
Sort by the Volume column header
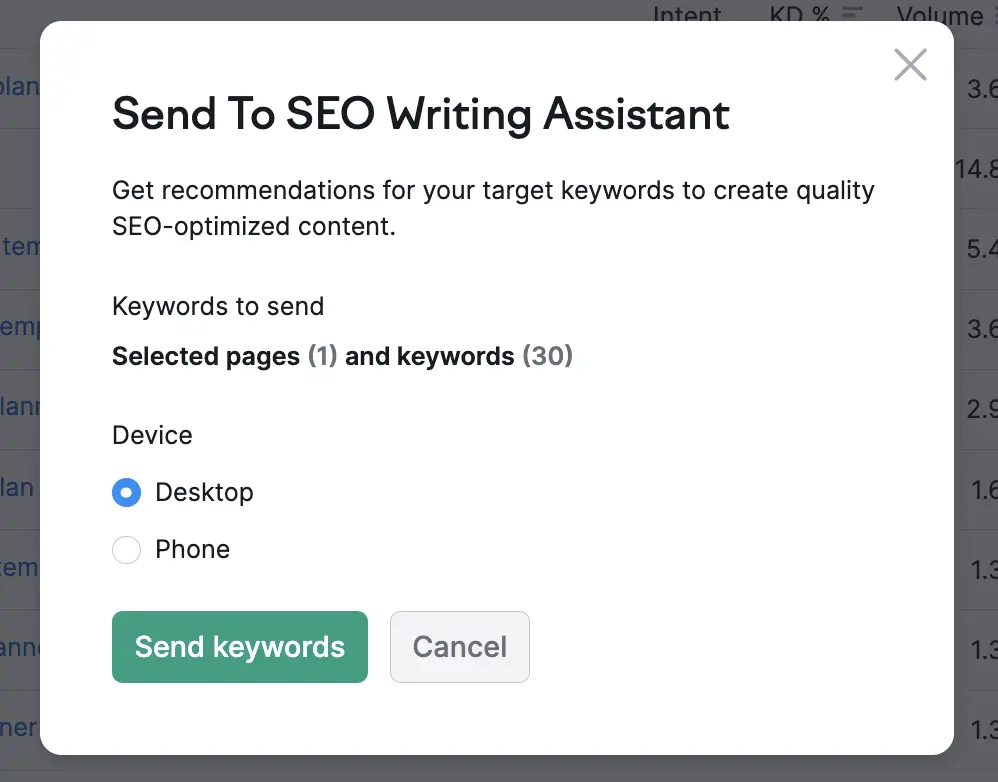pyautogui.click(x=940, y=14)
